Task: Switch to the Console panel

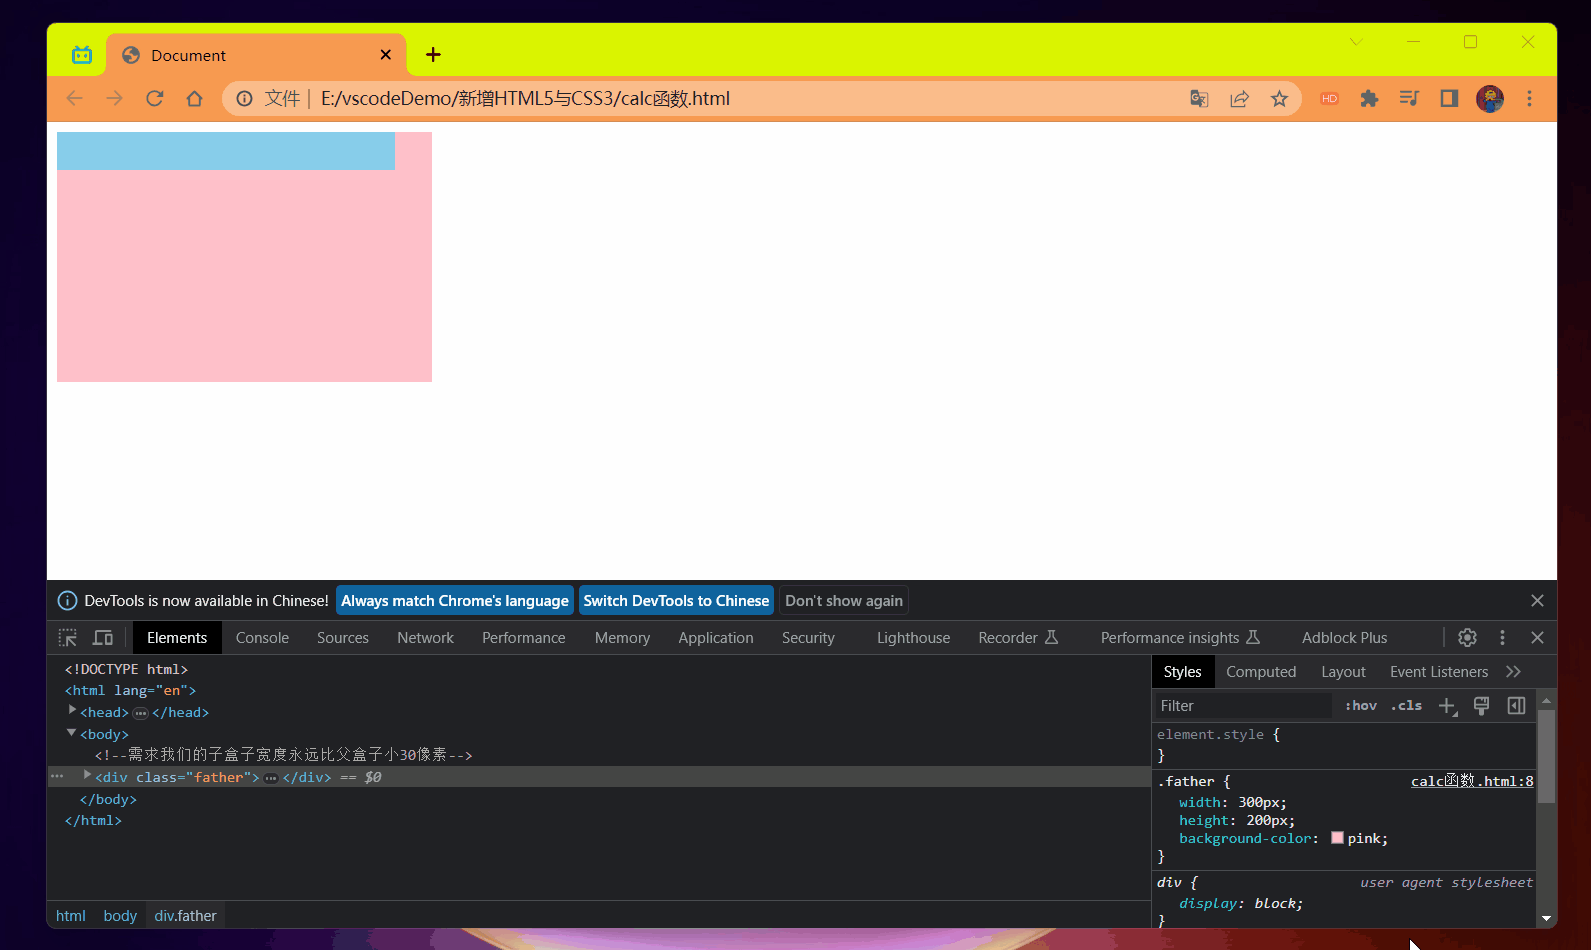Action: [262, 637]
